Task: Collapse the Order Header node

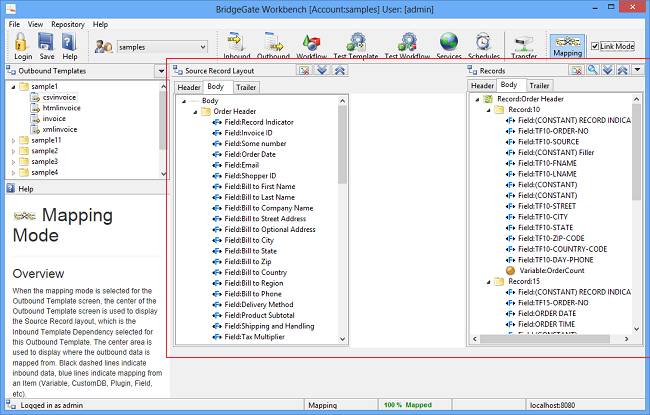Action: point(195,112)
